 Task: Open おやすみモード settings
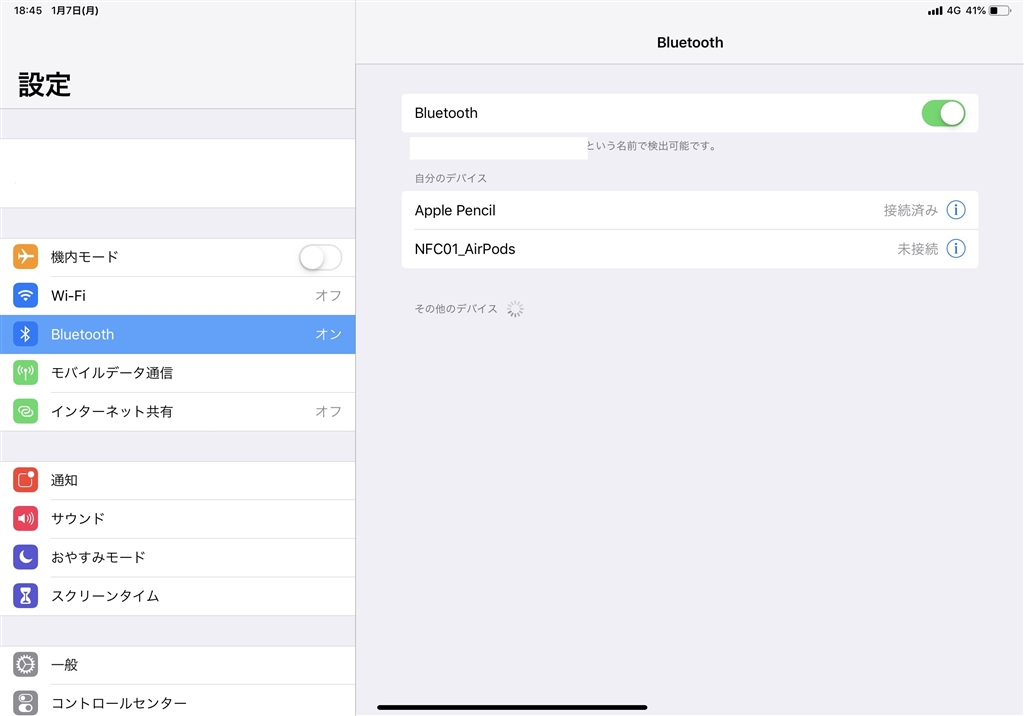(178, 557)
